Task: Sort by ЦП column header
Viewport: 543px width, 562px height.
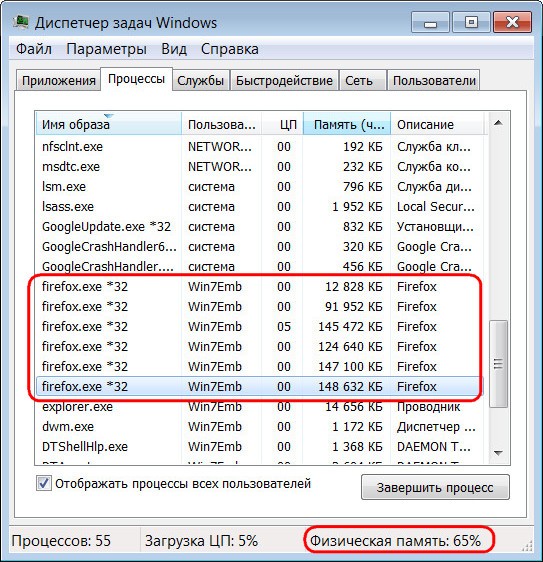Action: tap(282, 124)
